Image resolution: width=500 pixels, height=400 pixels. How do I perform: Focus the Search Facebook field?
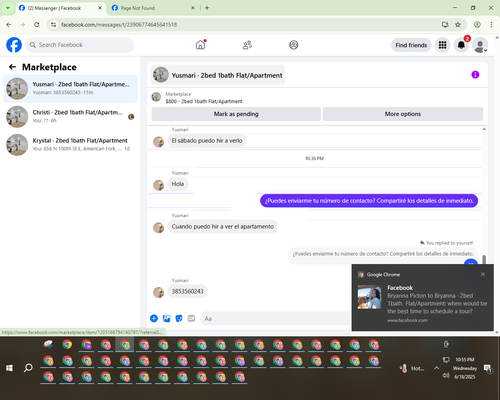pyautogui.click(x=80, y=45)
